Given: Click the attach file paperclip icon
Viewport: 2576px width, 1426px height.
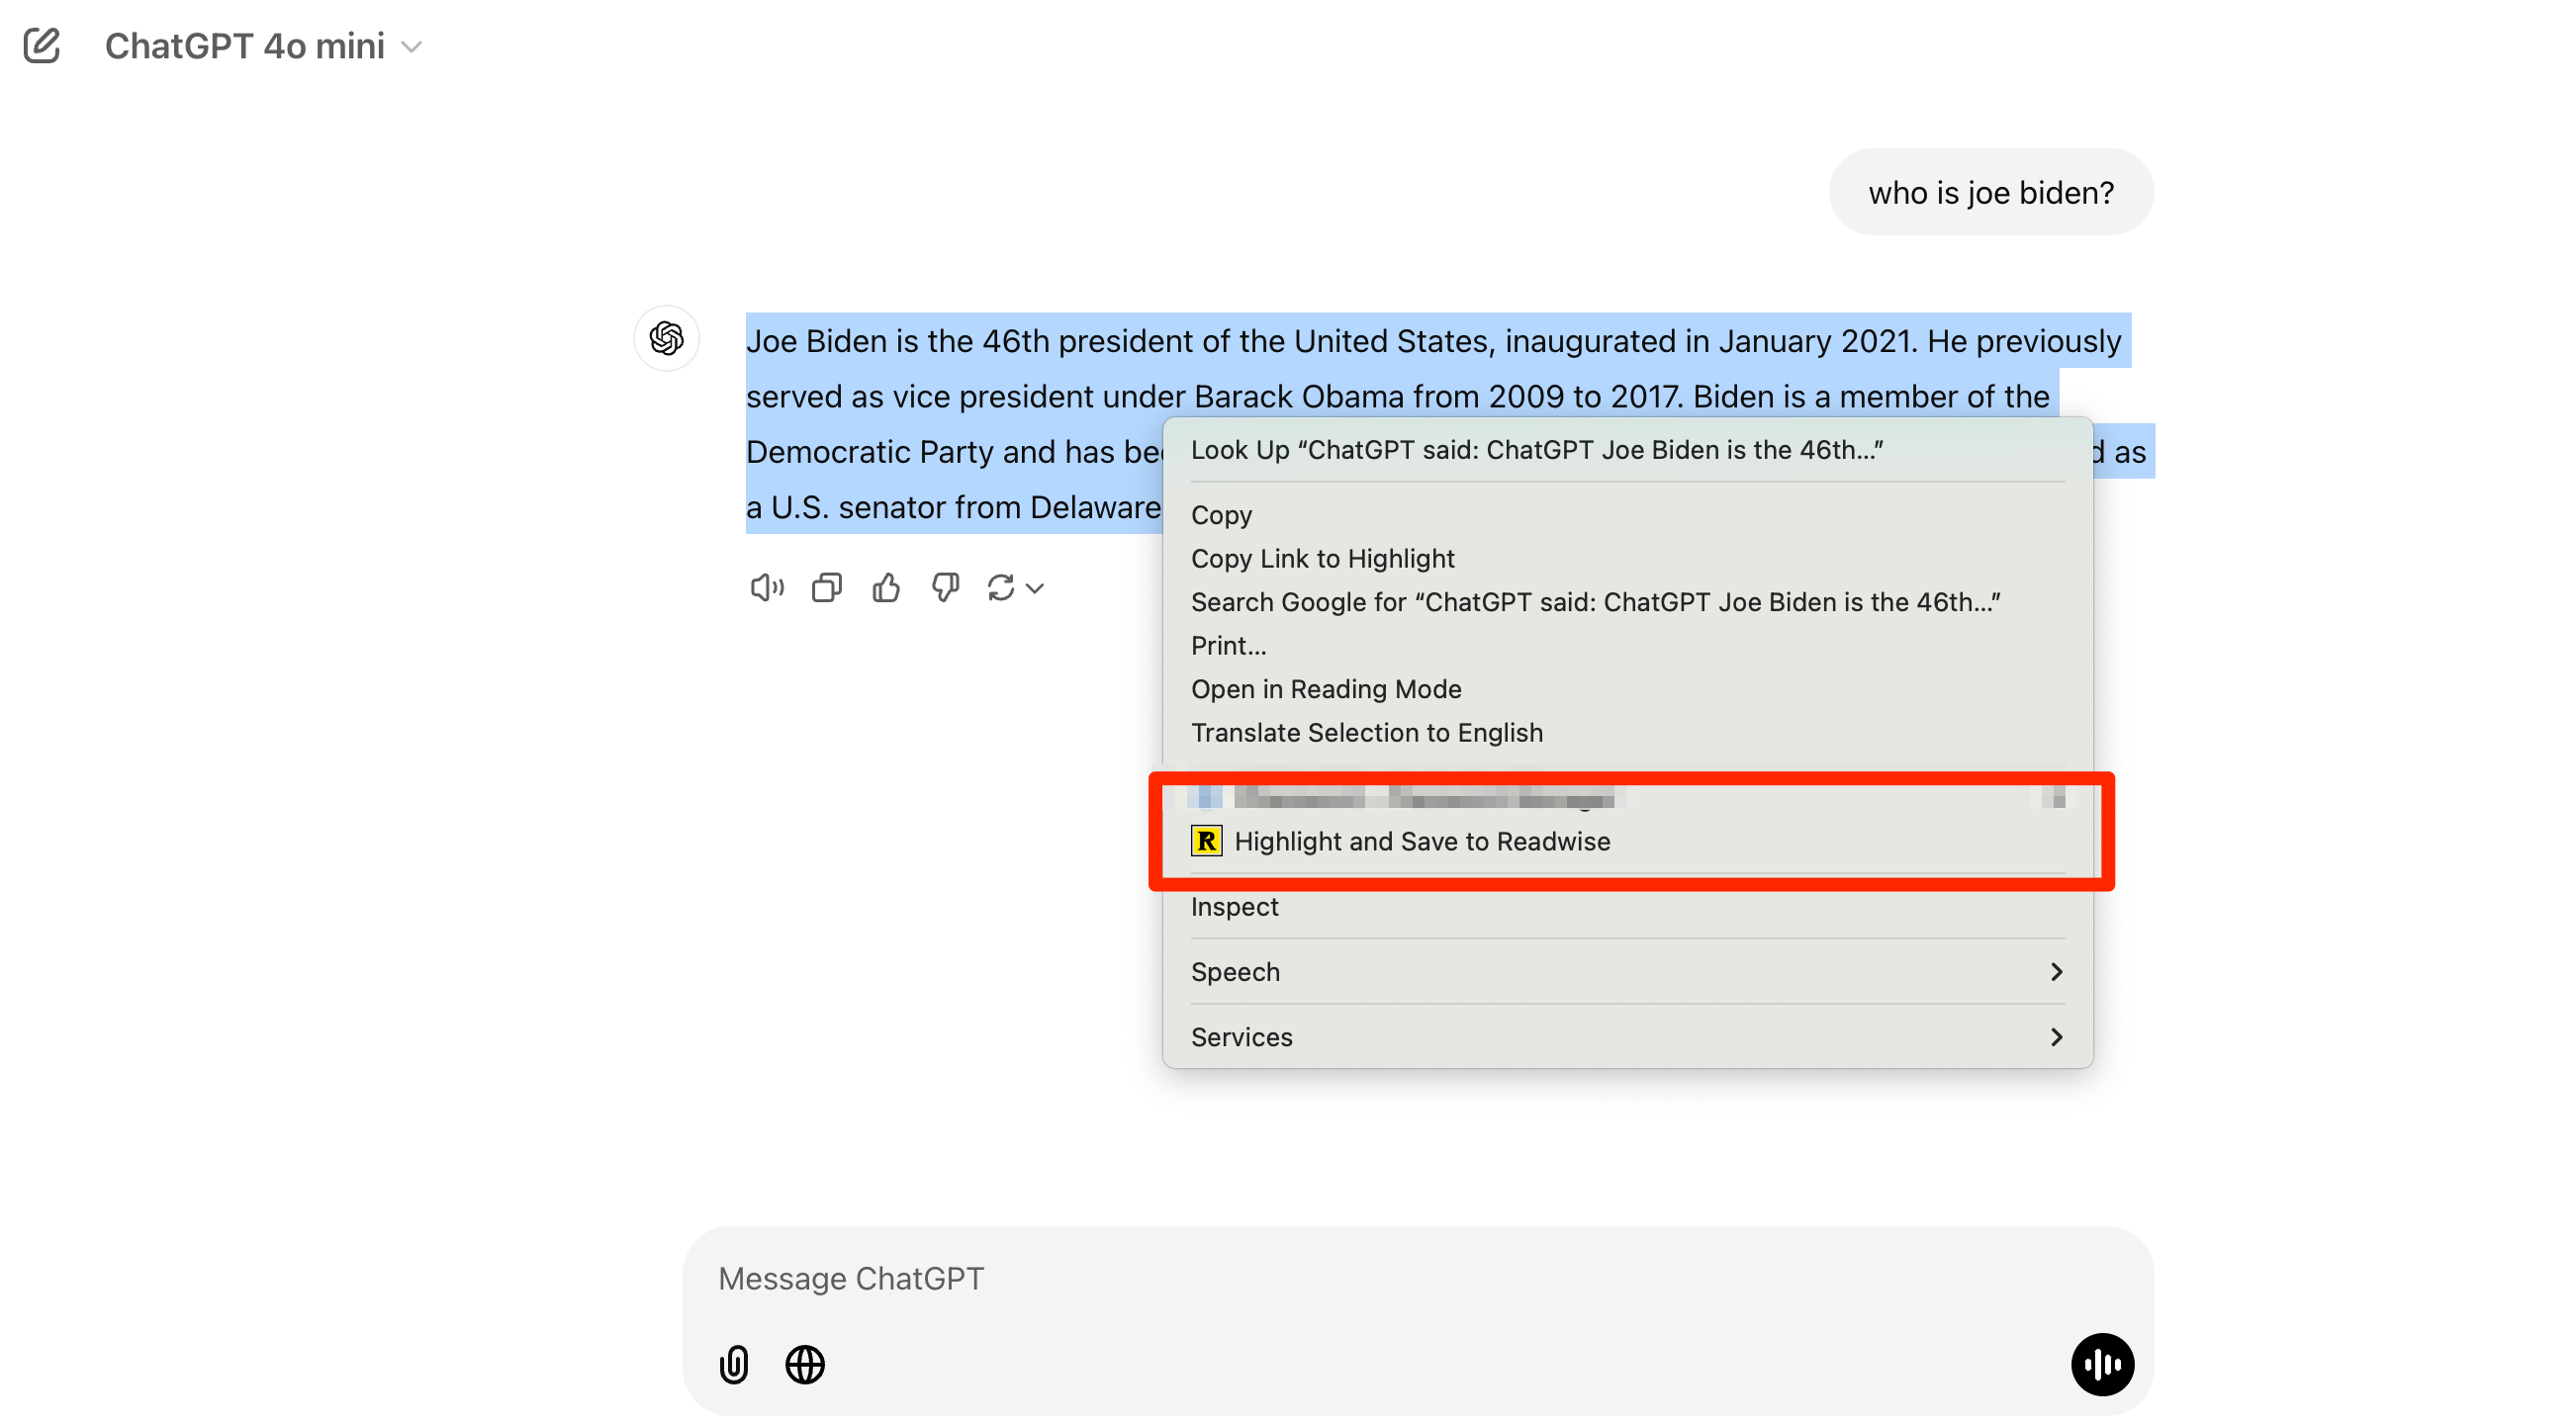Looking at the screenshot, I should pos(734,1365).
